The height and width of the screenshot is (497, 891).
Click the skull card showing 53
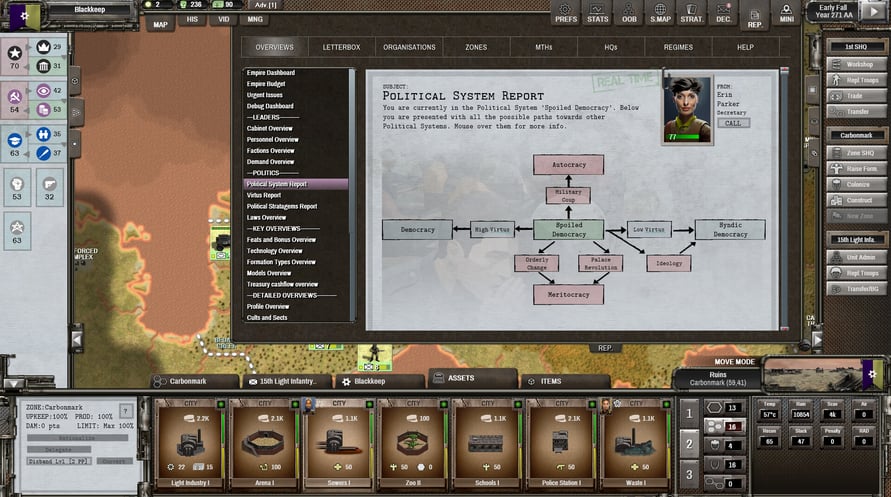(x=17, y=188)
